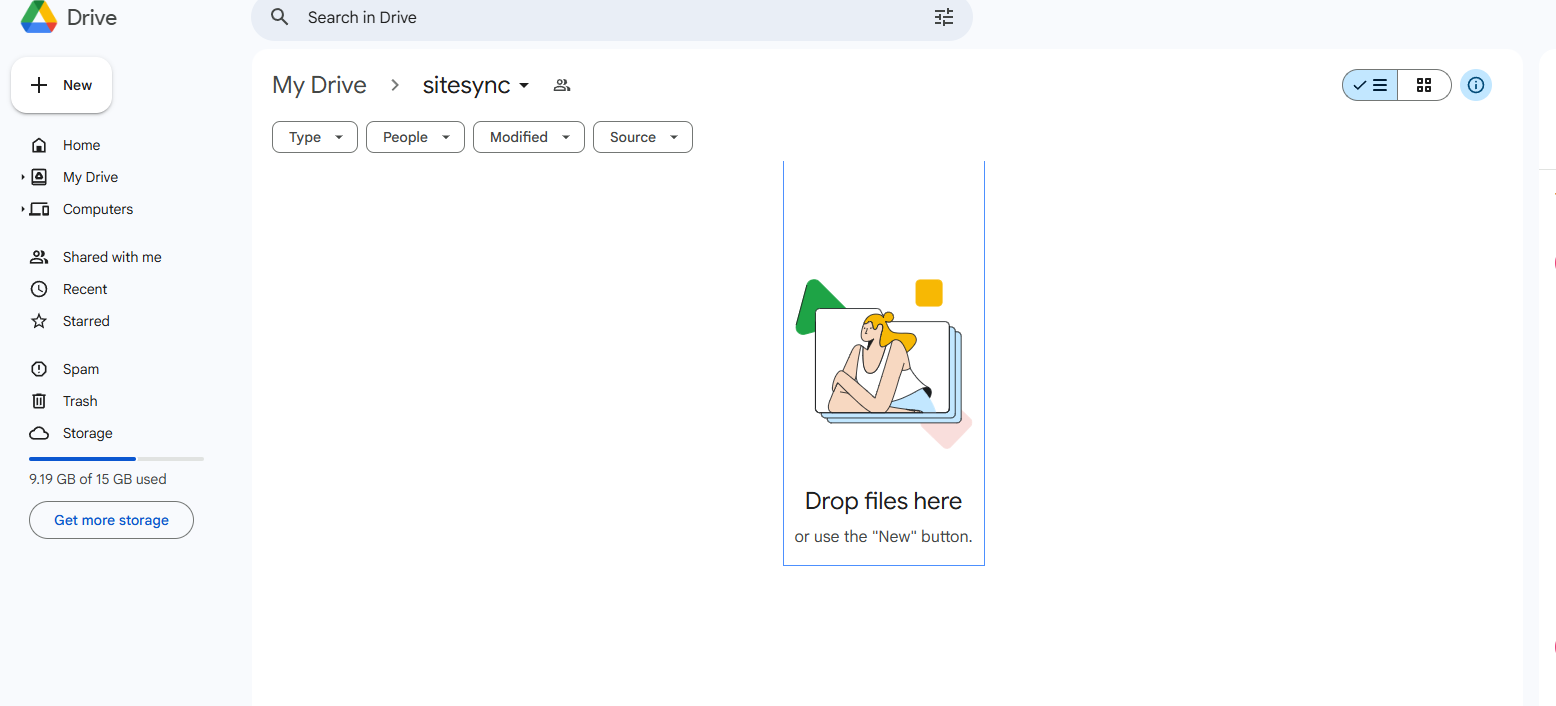Open Recent files
1556x706 pixels.
point(85,289)
